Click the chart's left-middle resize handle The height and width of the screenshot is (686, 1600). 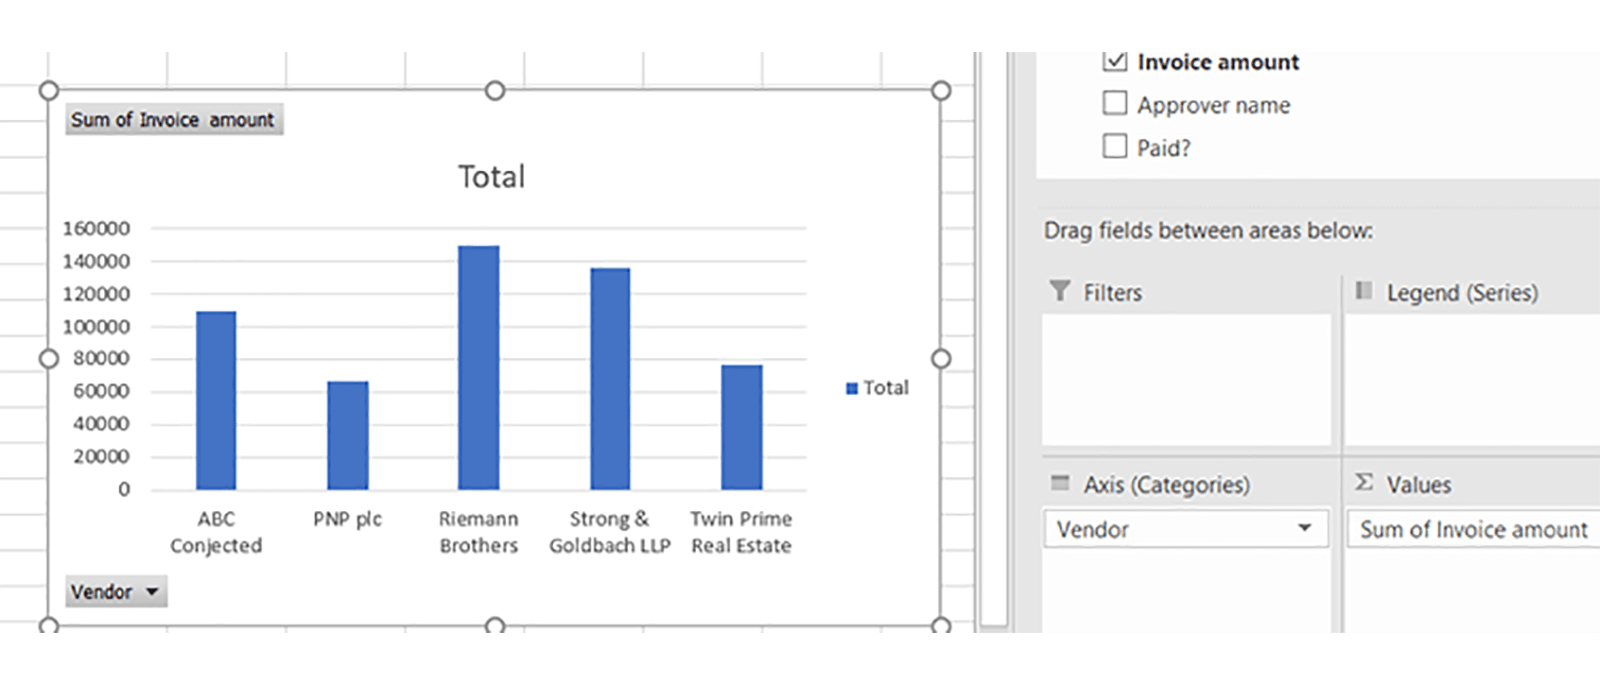[x=48, y=358]
